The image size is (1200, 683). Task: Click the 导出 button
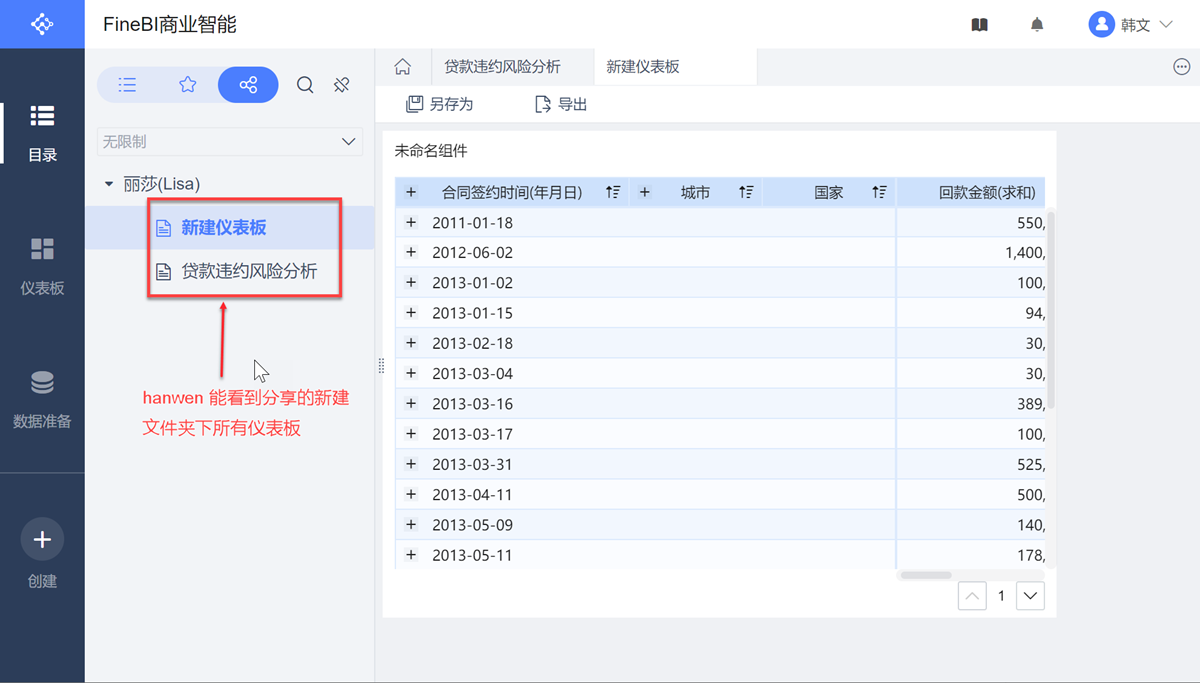(x=561, y=104)
